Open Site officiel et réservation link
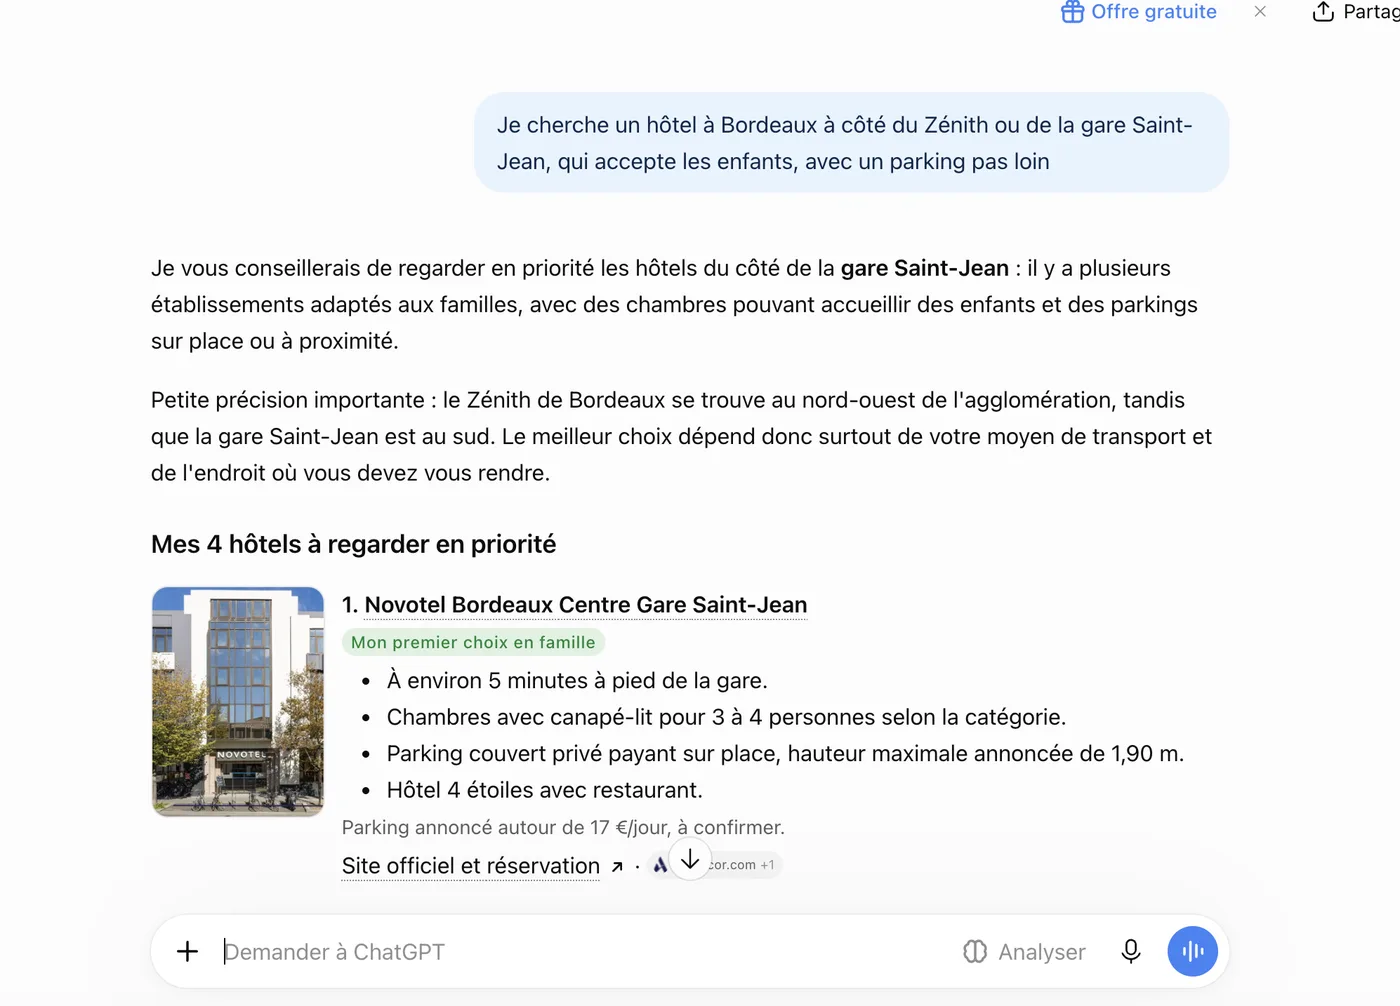The height and width of the screenshot is (1006, 1400). pyautogui.click(x=471, y=866)
